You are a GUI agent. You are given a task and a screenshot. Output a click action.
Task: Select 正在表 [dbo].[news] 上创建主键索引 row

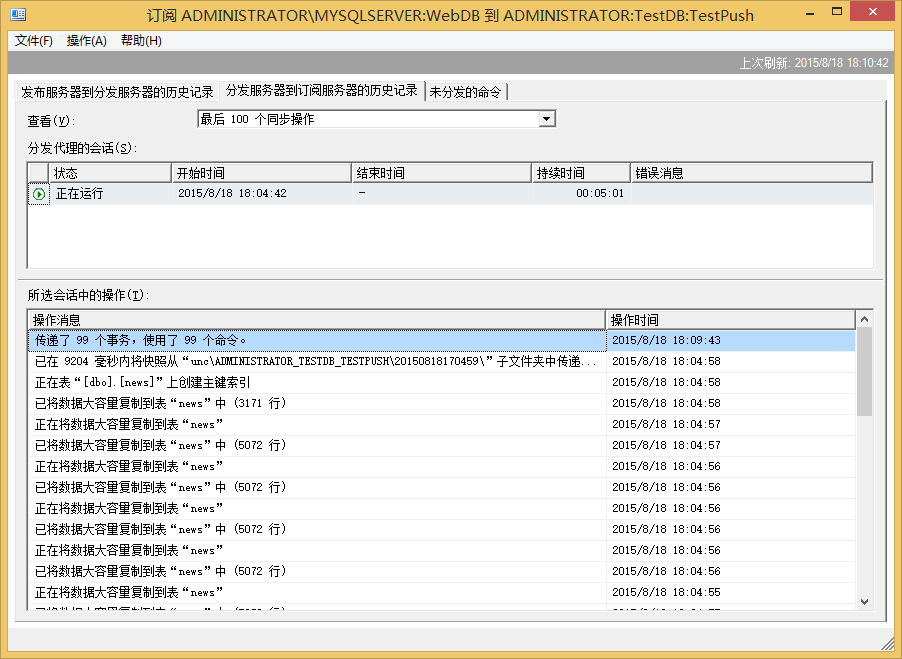coord(441,382)
